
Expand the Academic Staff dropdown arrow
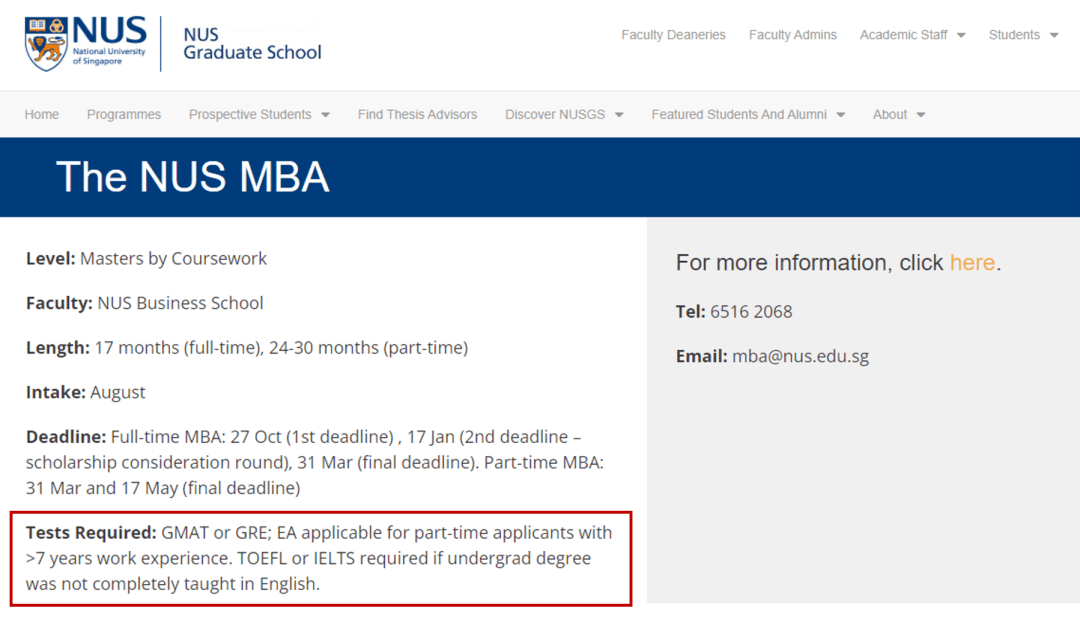[x=961, y=35]
